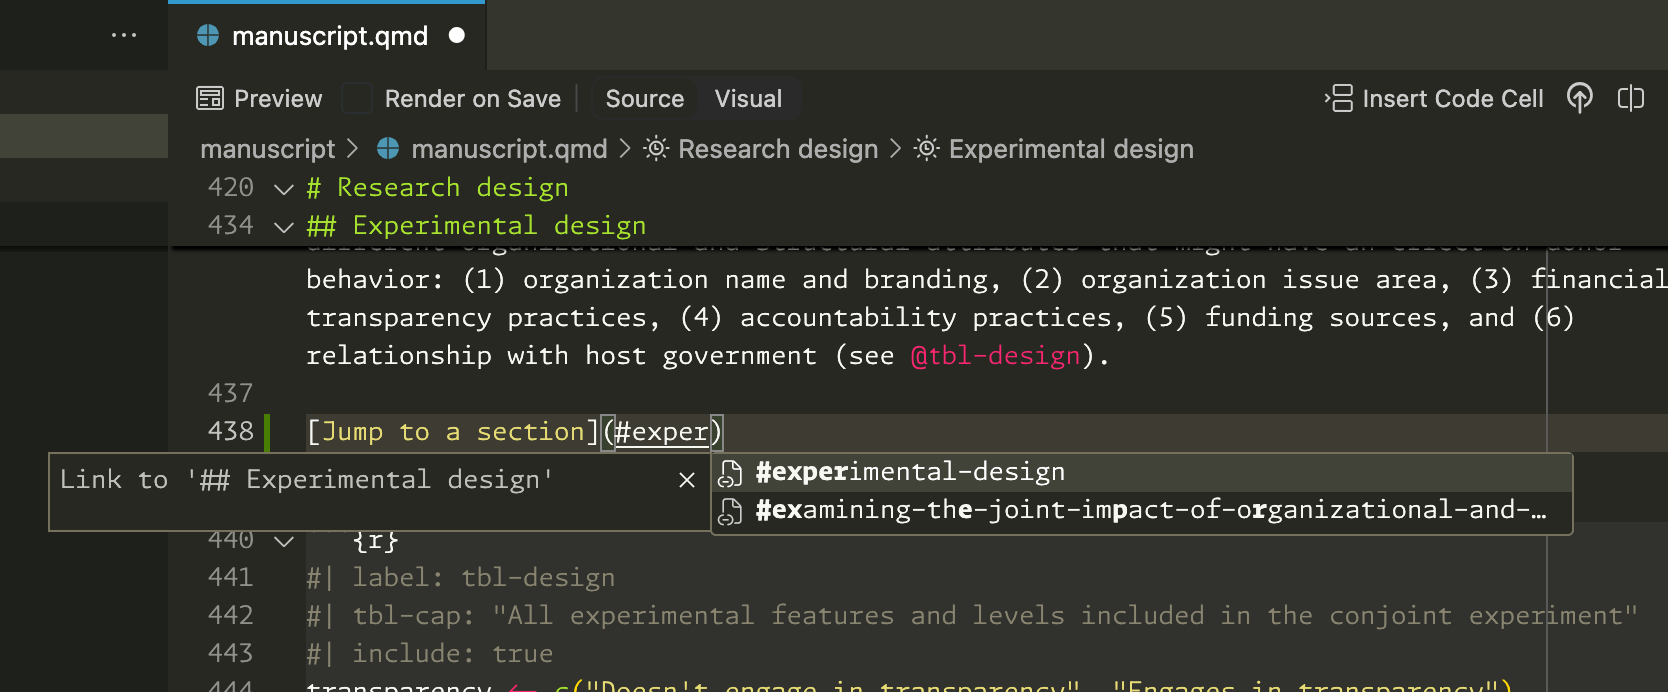
Task: Collapse the code chunk fold at line 440
Action: pyautogui.click(x=284, y=541)
